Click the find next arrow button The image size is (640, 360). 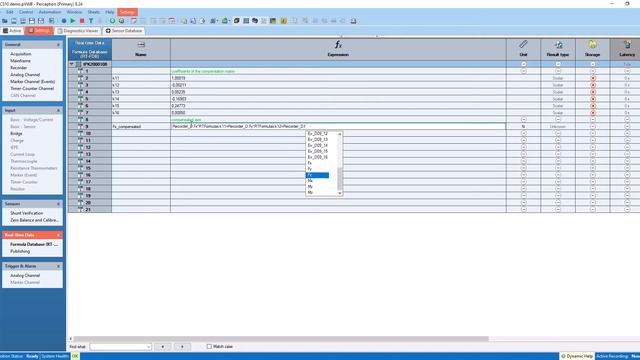pos(182,347)
